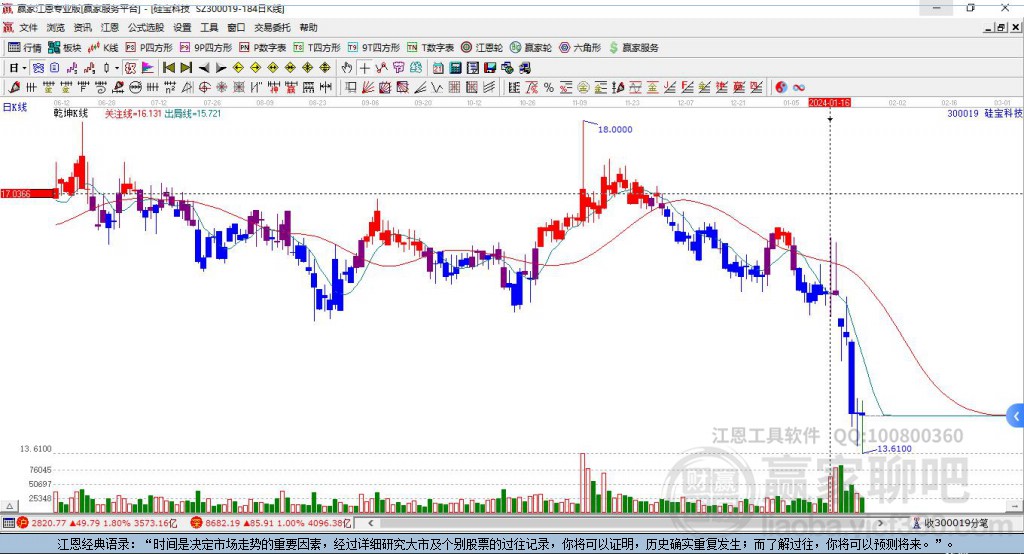Open the 行情 market quotes view
This screenshot has height=554, width=1024.
coord(24,48)
